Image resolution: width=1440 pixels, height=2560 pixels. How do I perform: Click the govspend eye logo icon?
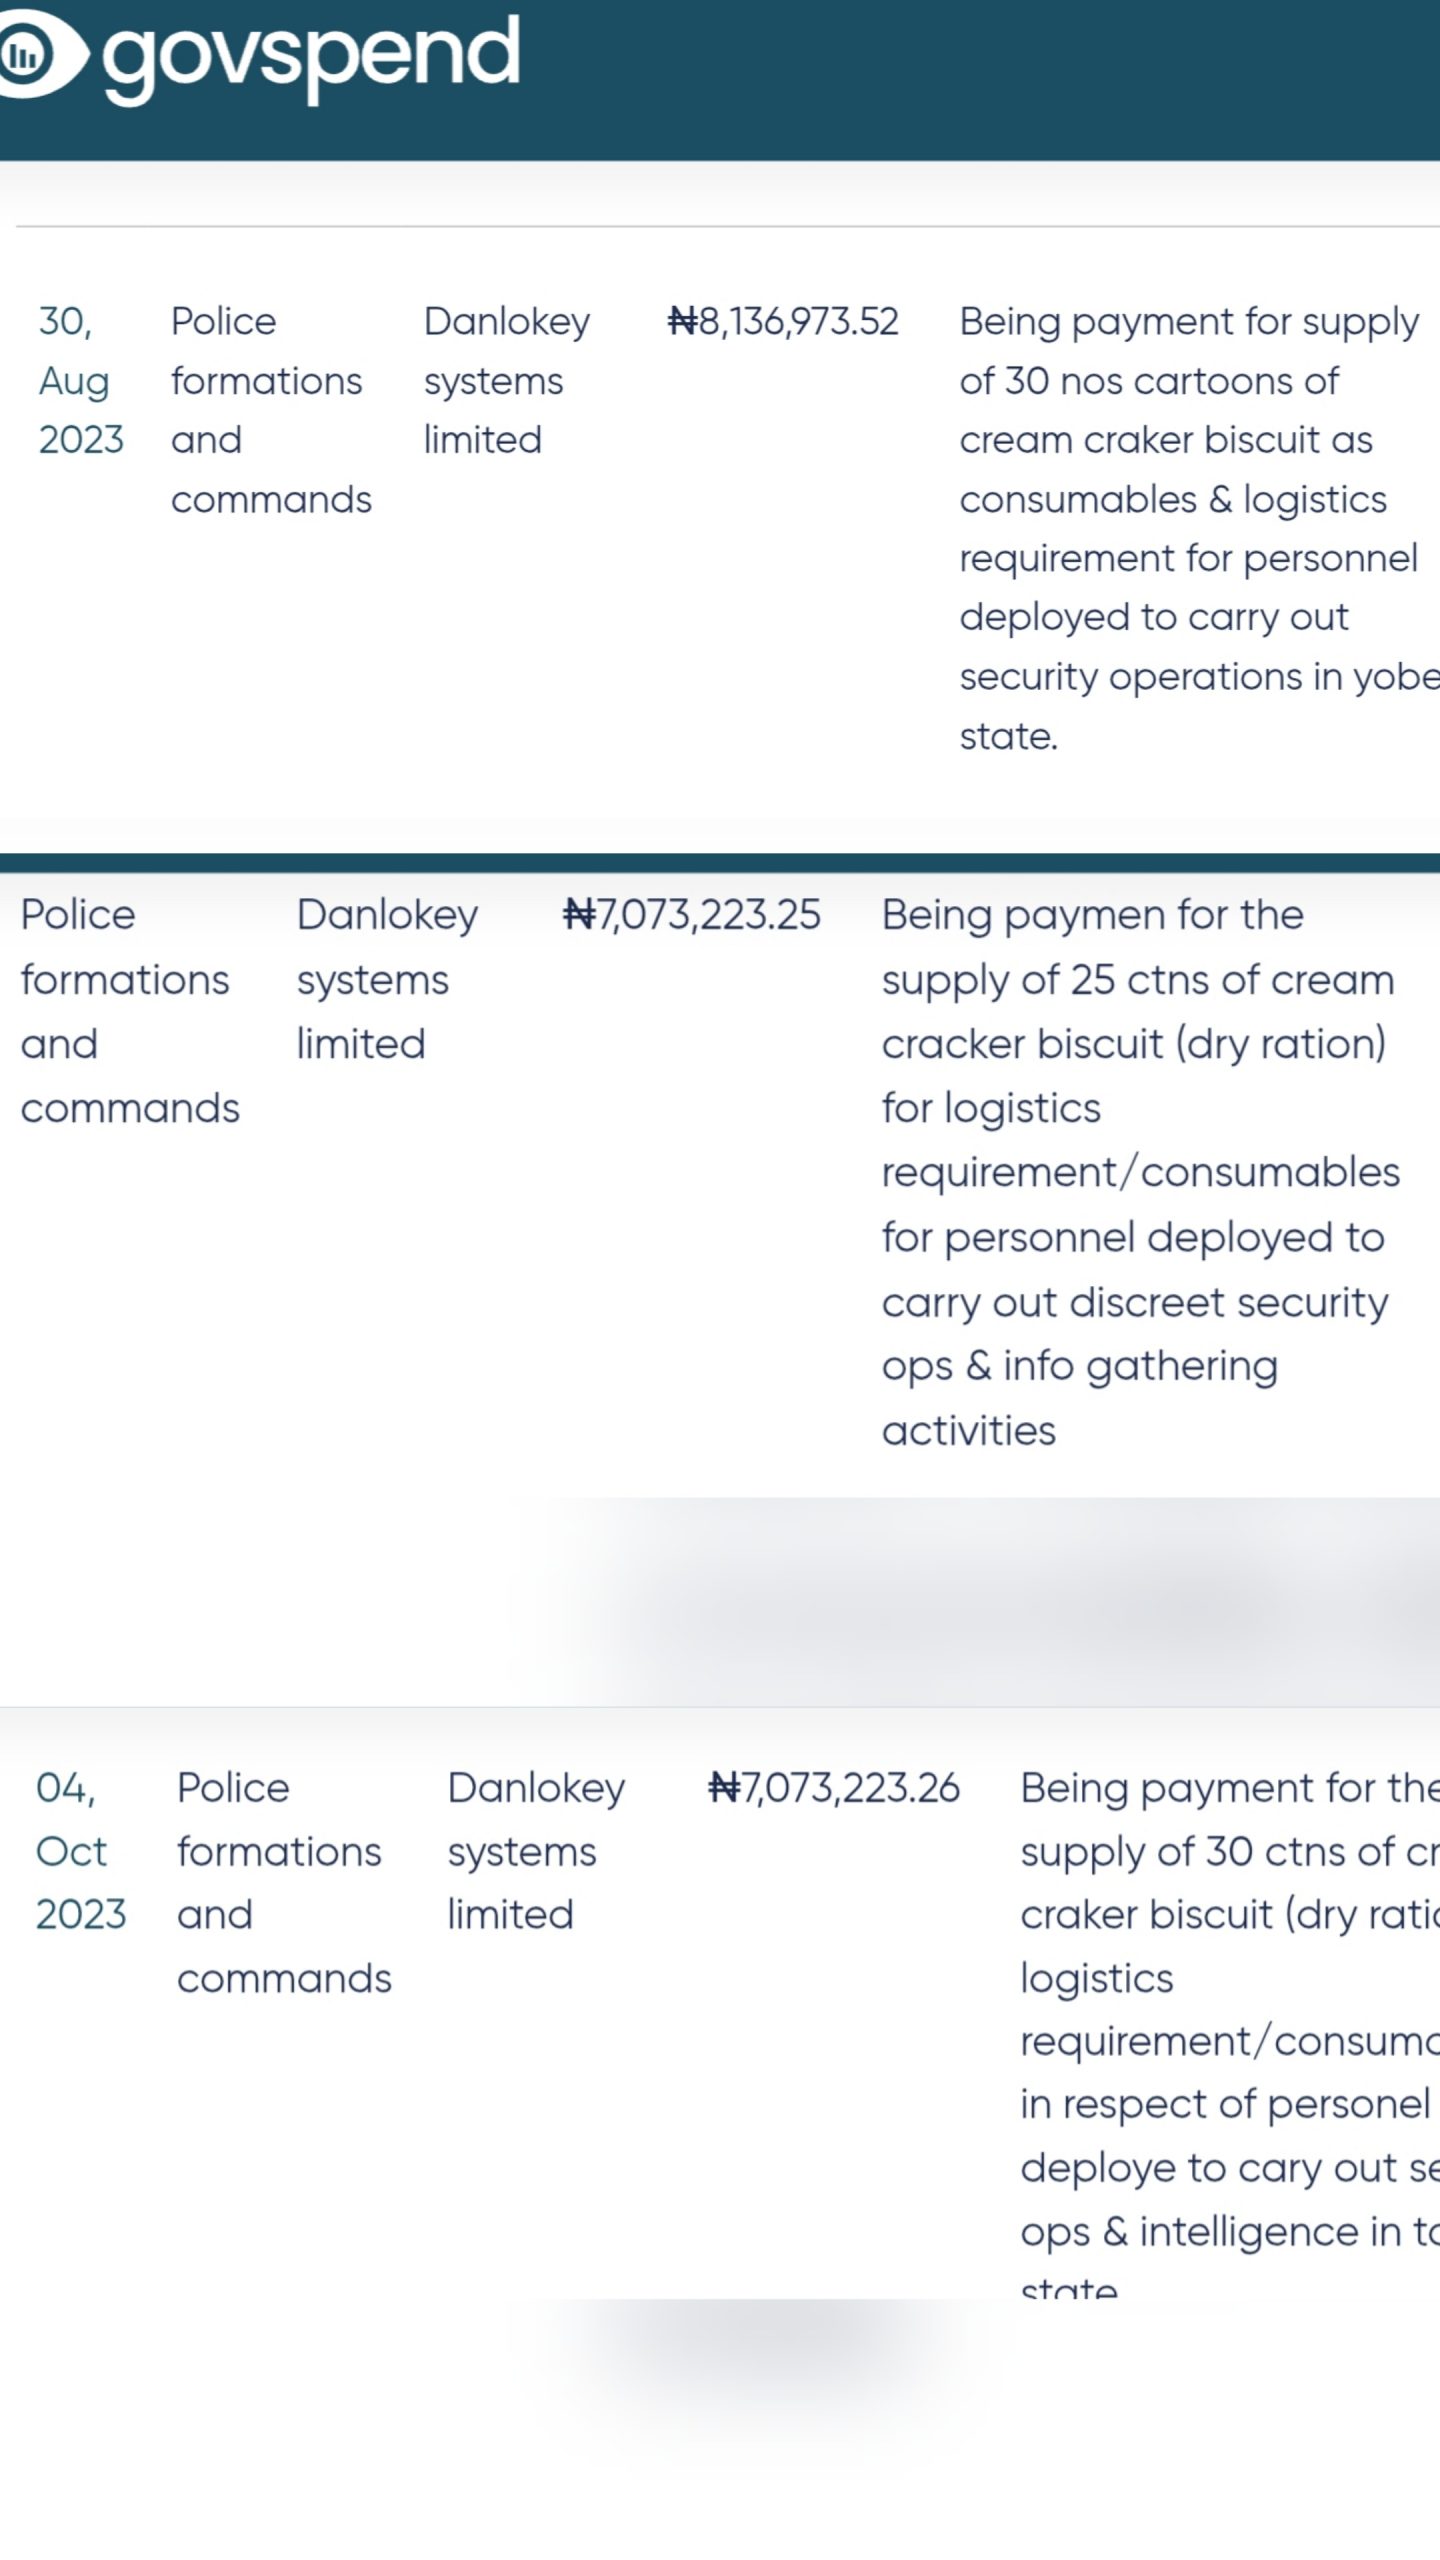(32, 55)
